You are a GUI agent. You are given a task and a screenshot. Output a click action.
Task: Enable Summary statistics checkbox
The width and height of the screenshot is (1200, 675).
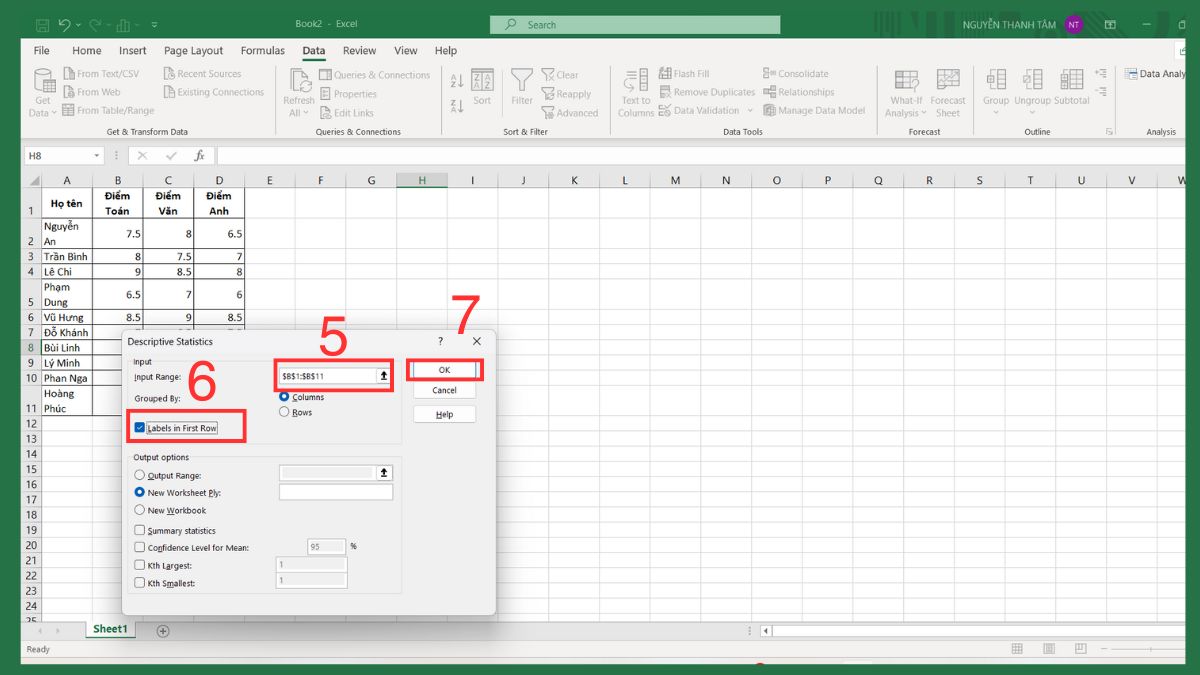[x=139, y=531]
